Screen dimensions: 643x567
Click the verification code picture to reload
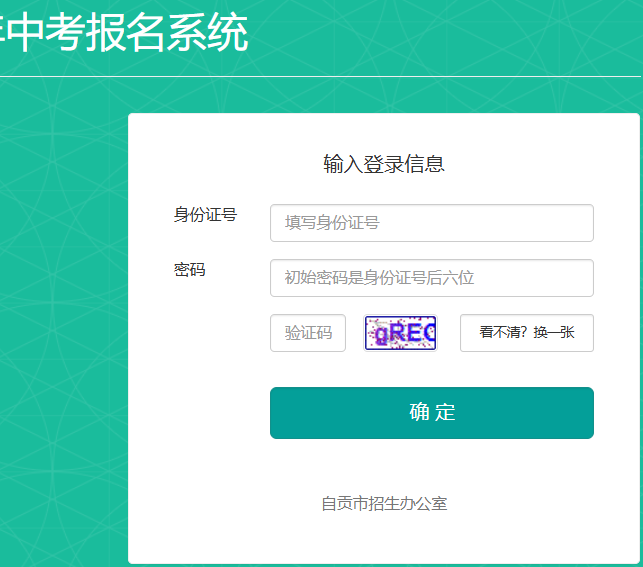click(x=401, y=333)
